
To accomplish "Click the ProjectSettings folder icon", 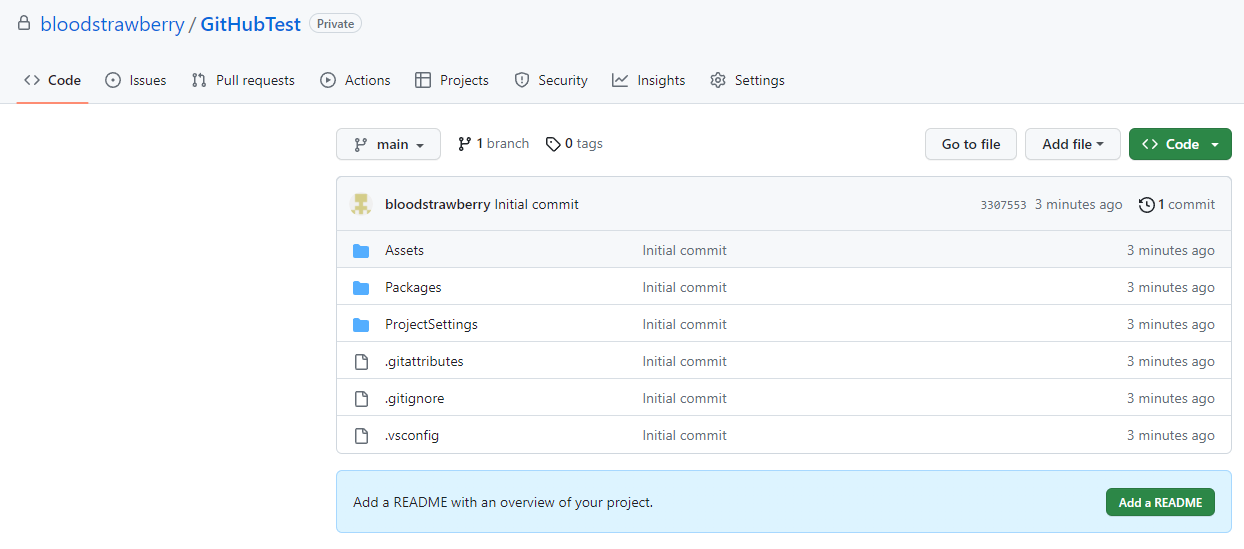I will [361, 324].
